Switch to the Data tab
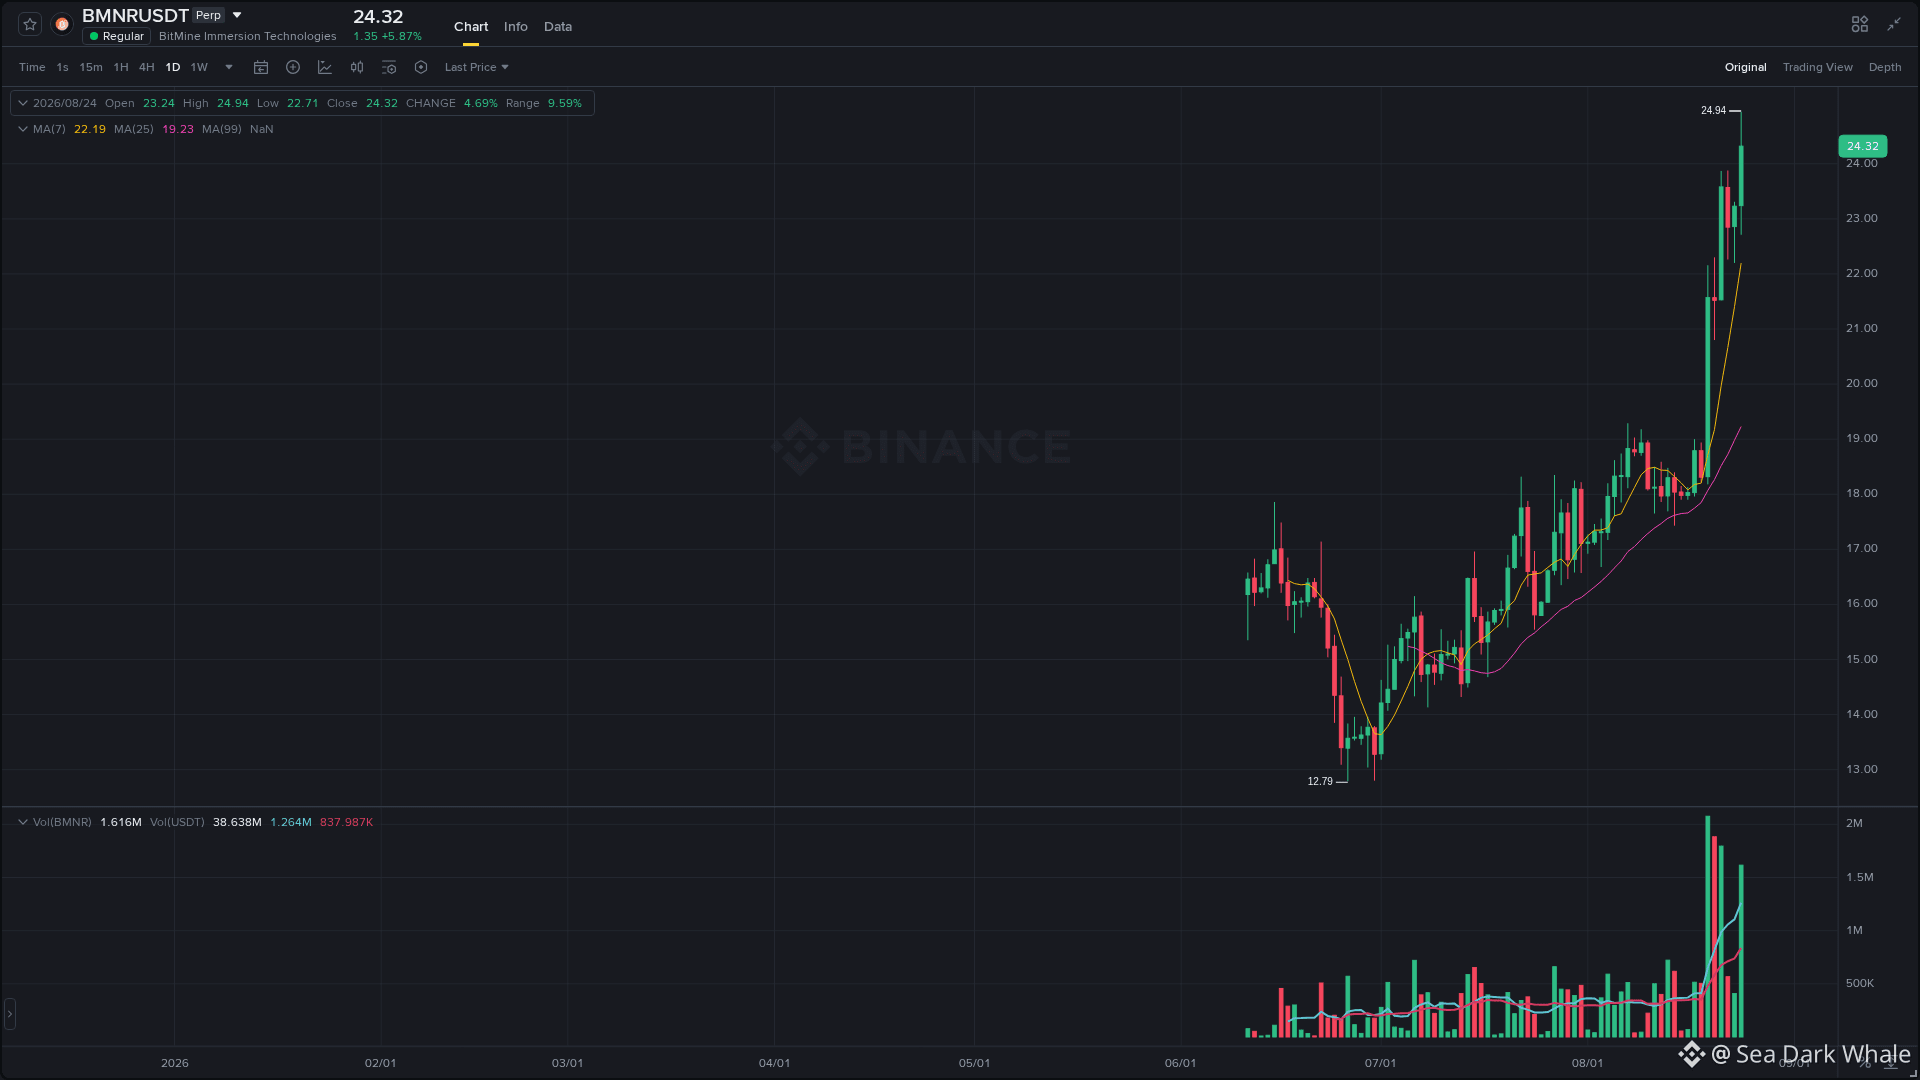This screenshot has width=1920, height=1080. click(x=558, y=27)
